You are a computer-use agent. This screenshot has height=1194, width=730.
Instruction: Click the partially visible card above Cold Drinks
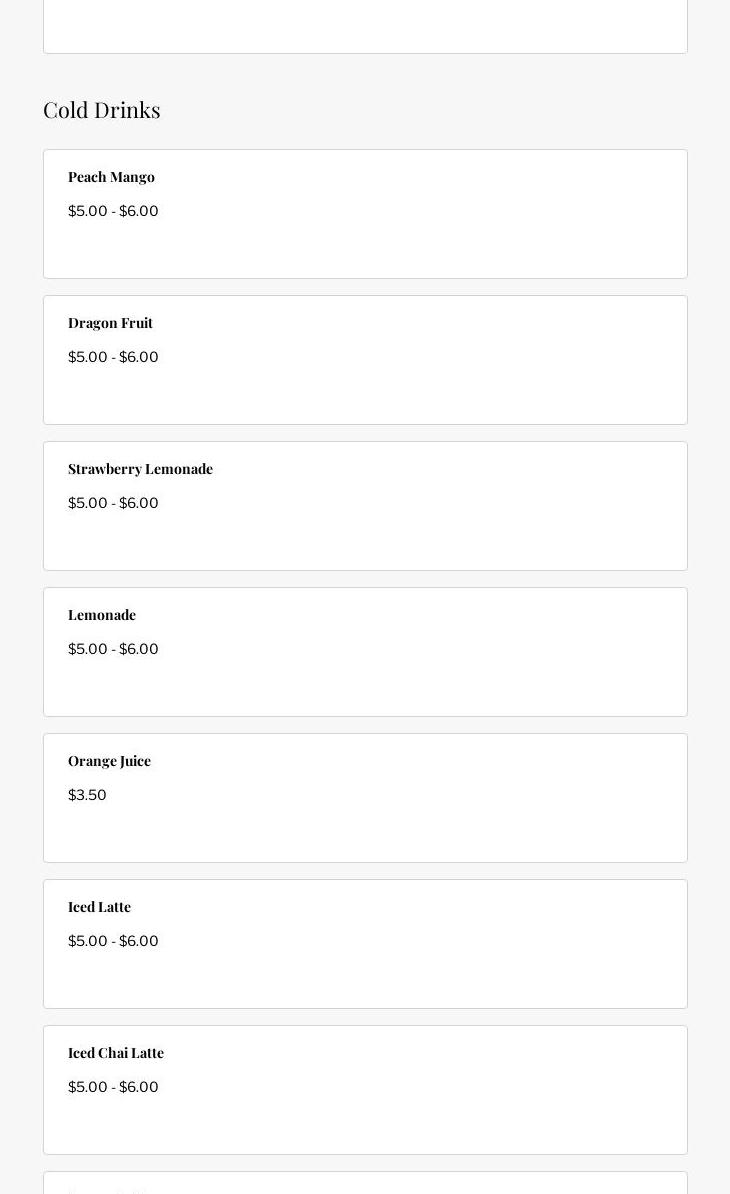[365, 26]
